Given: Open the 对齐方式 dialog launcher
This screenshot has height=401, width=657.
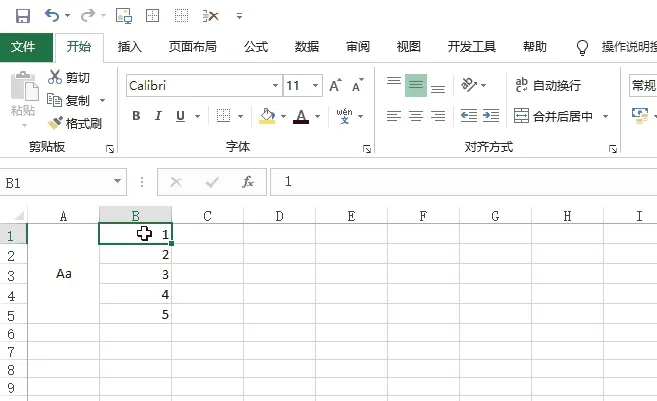Looking at the screenshot, I should (613, 149).
